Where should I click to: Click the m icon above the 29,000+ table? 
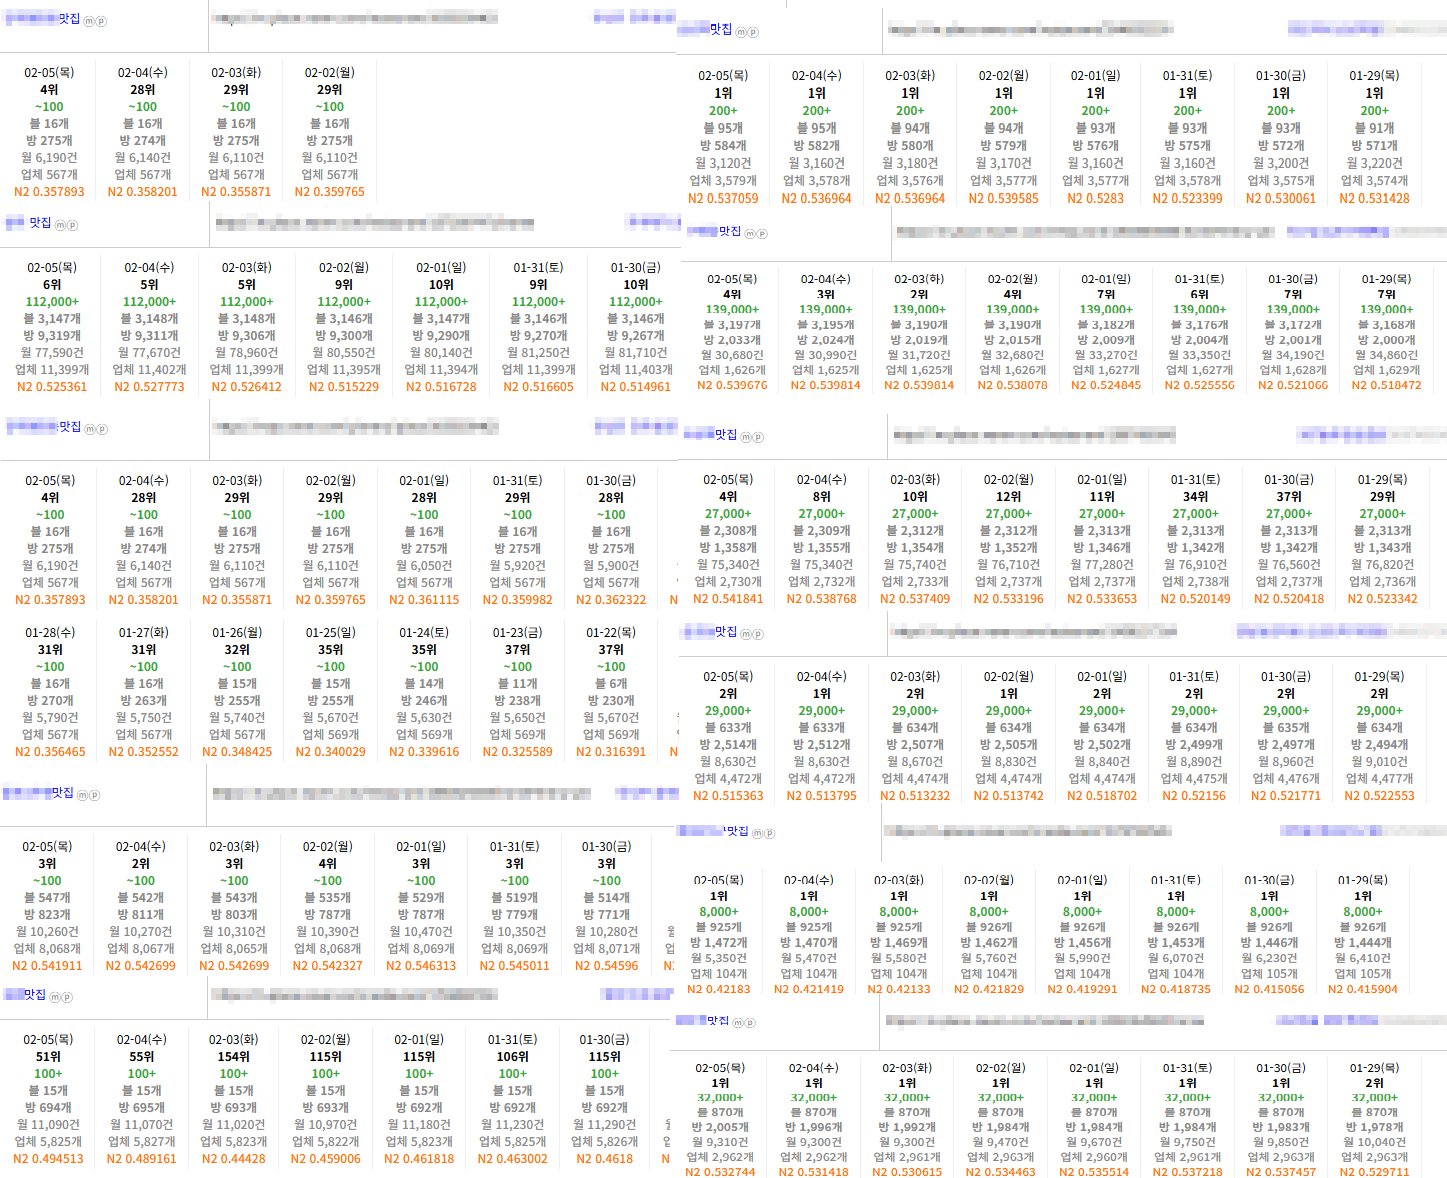point(746,634)
